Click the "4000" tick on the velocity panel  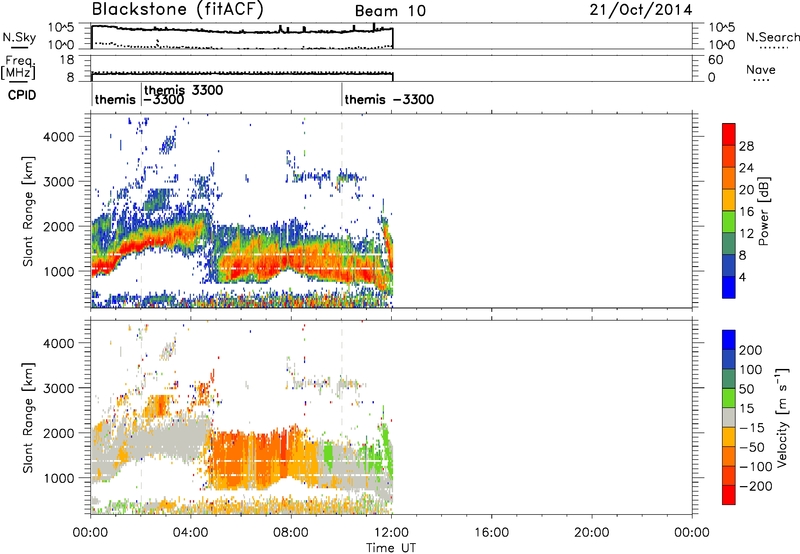click(x=59, y=343)
